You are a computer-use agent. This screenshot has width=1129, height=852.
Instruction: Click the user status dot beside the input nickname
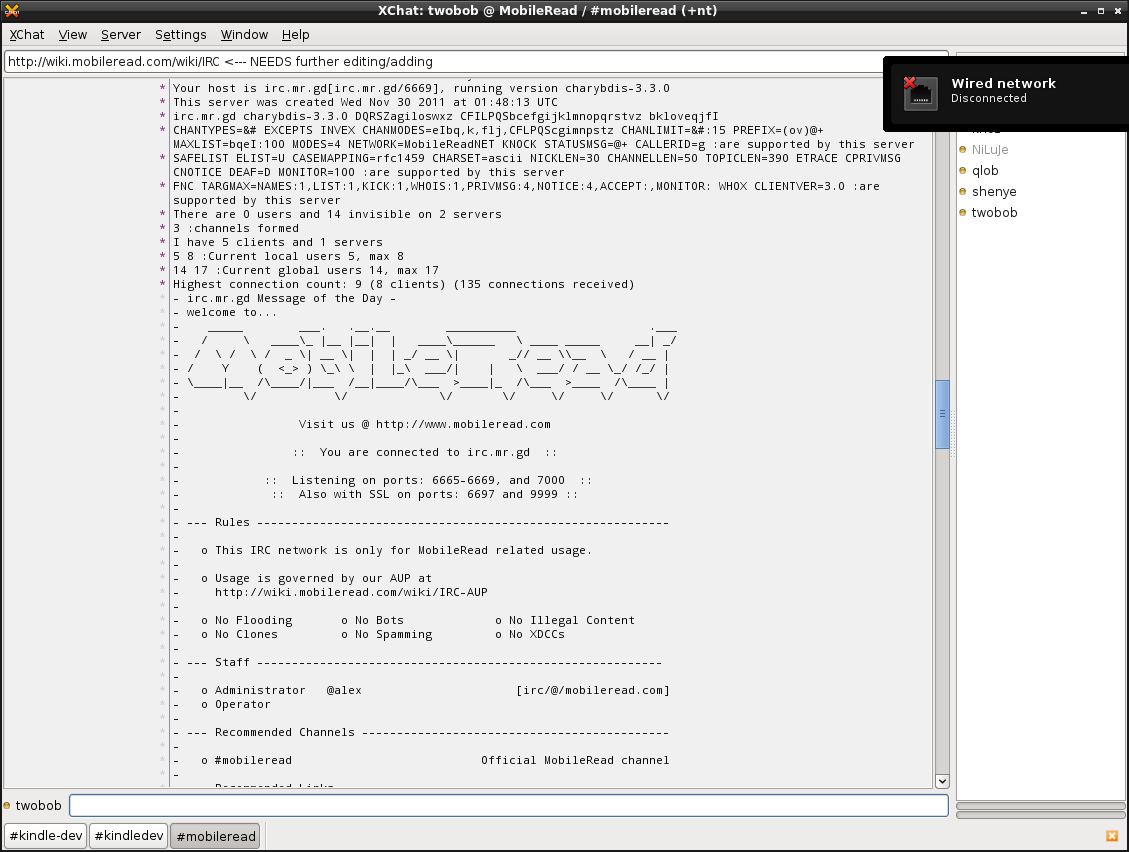click(x=7, y=805)
